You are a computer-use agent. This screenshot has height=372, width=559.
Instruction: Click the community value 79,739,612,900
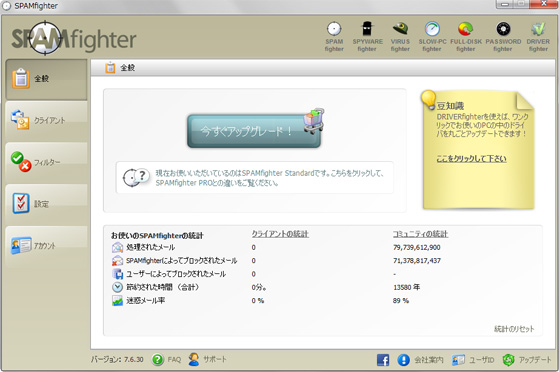(x=417, y=247)
